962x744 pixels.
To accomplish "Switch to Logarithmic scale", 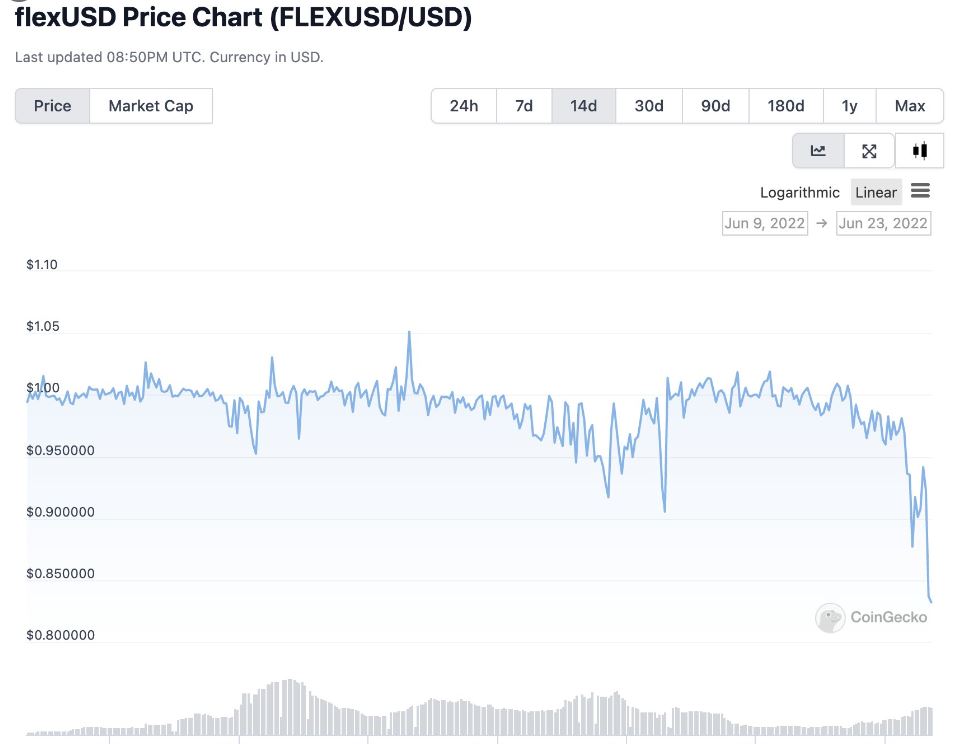I will [800, 192].
